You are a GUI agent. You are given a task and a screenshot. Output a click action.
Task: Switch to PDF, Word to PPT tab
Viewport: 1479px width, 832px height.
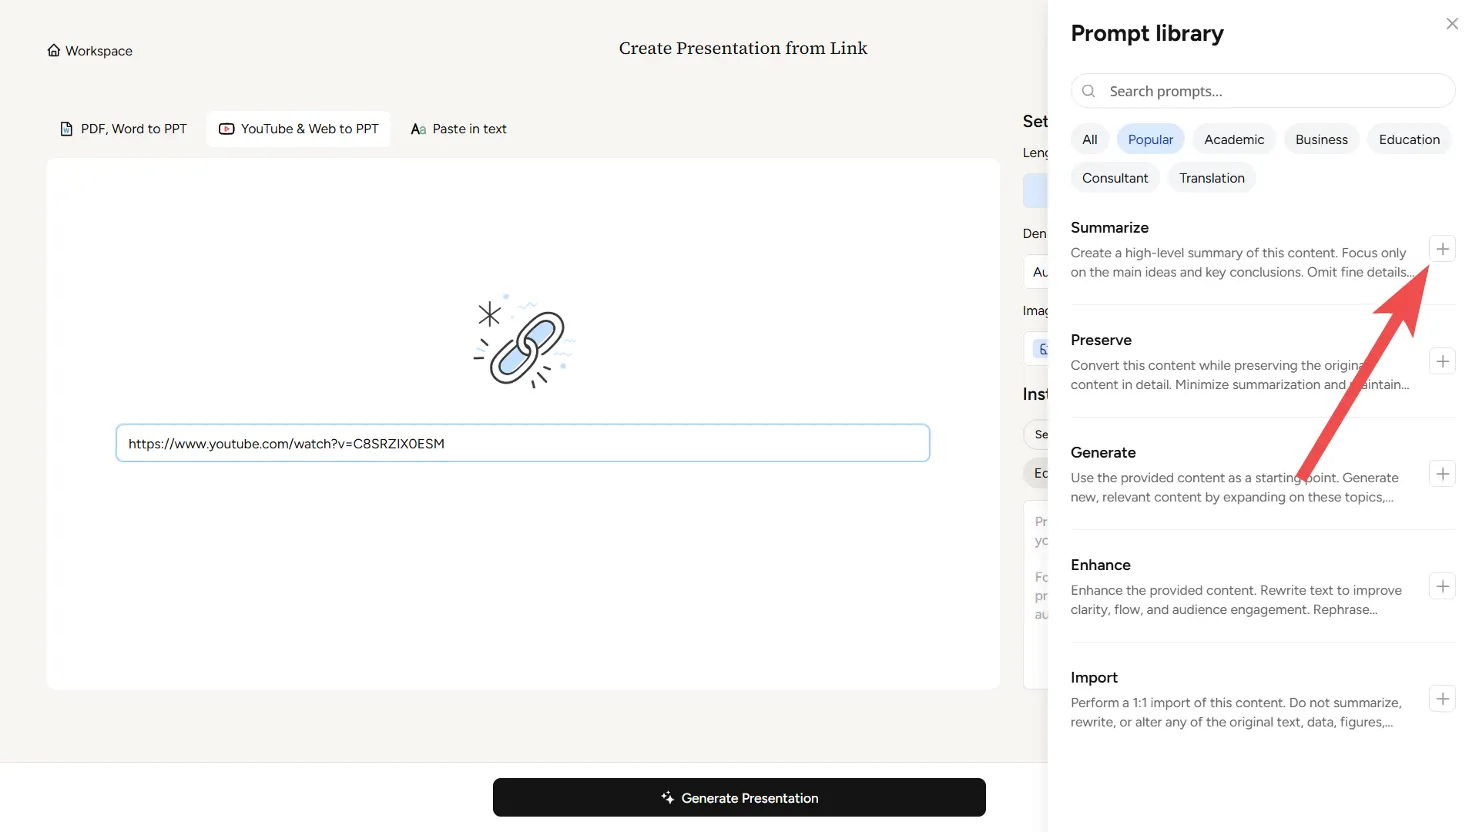tap(124, 129)
